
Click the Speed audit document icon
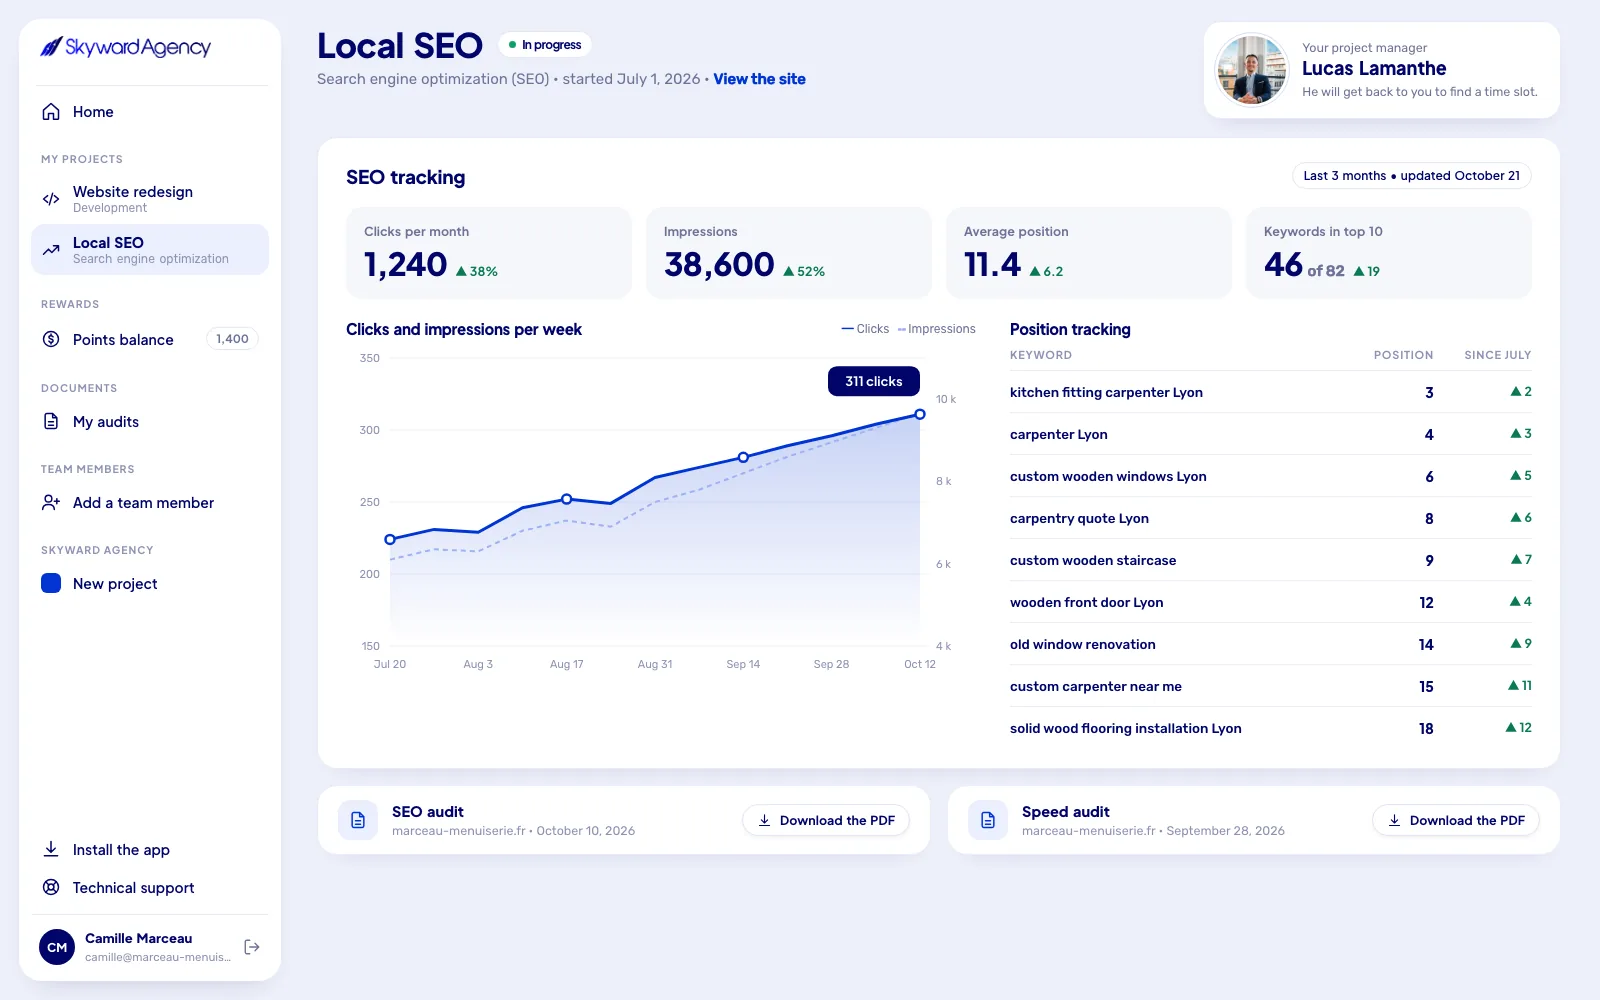click(x=988, y=820)
